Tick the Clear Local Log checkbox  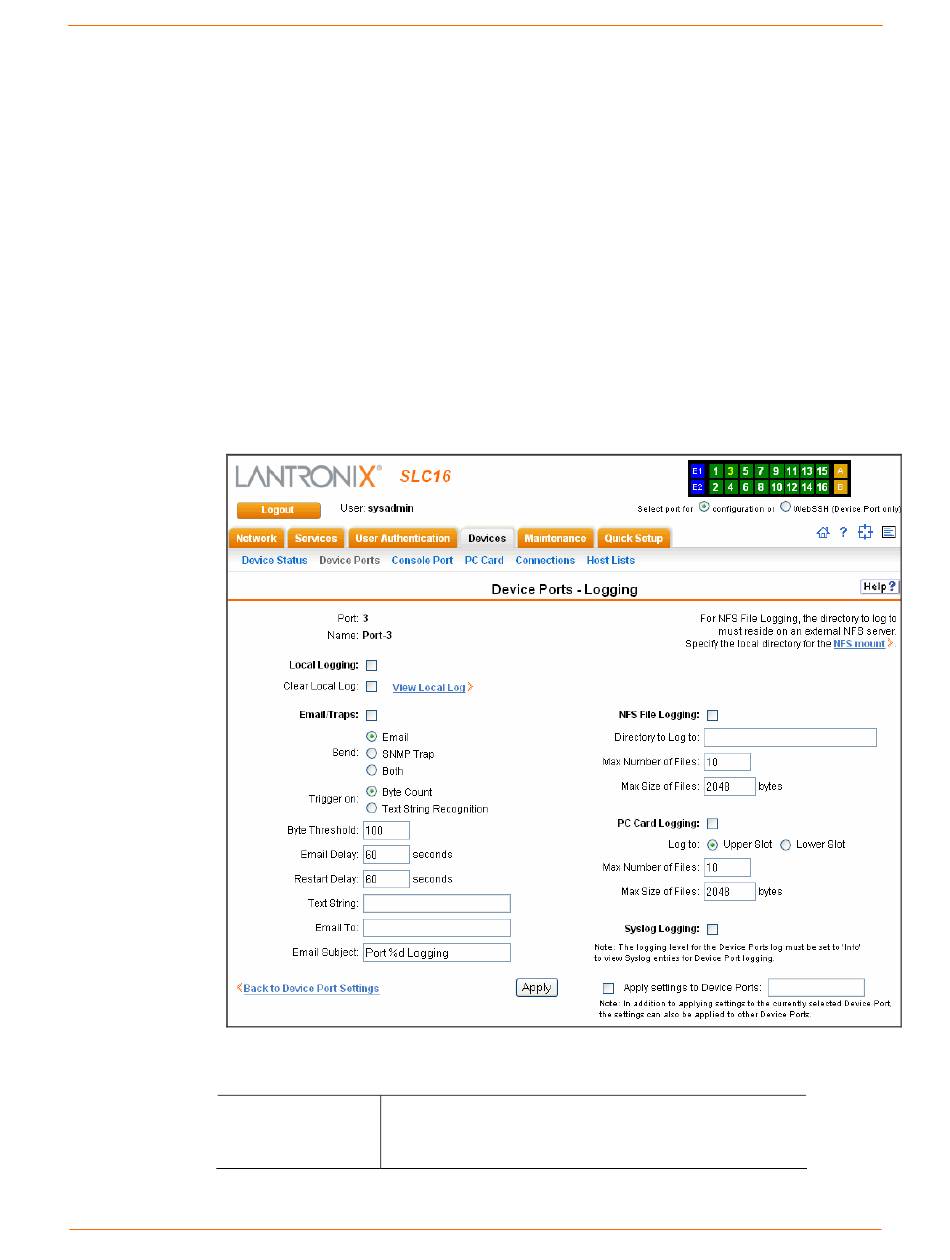pos(372,687)
